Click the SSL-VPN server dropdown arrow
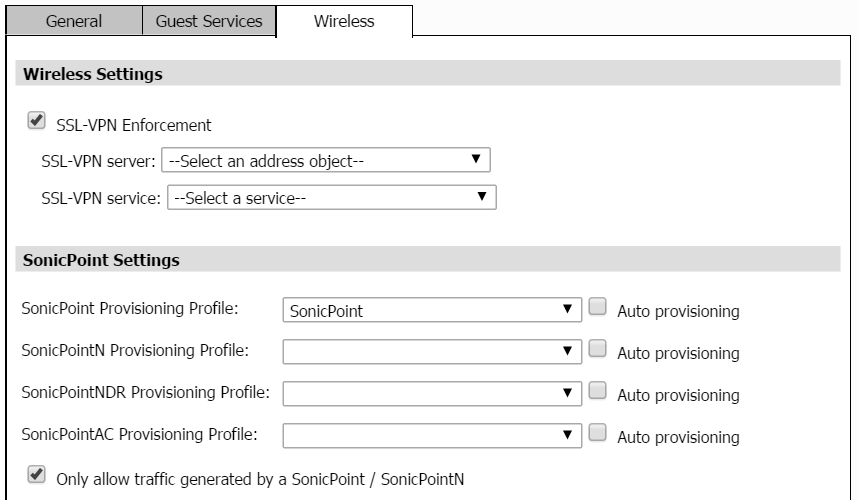The width and height of the screenshot is (858, 500). click(476, 159)
